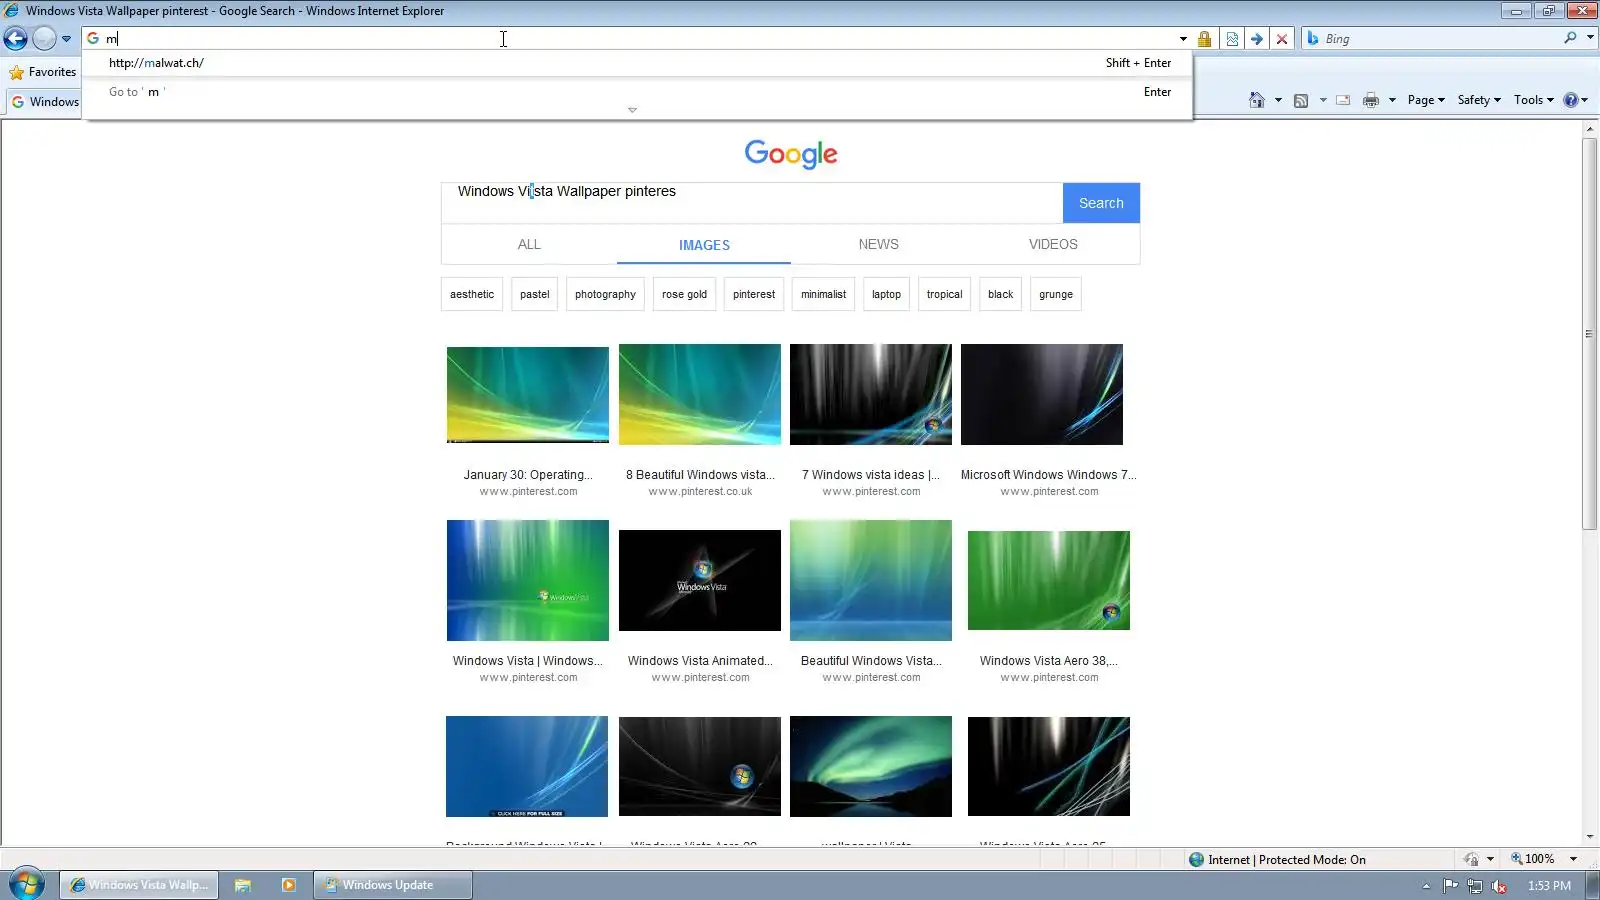This screenshot has height=900, width=1600.
Task: Apply the rose gold filter chip
Action: coord(684,294)
